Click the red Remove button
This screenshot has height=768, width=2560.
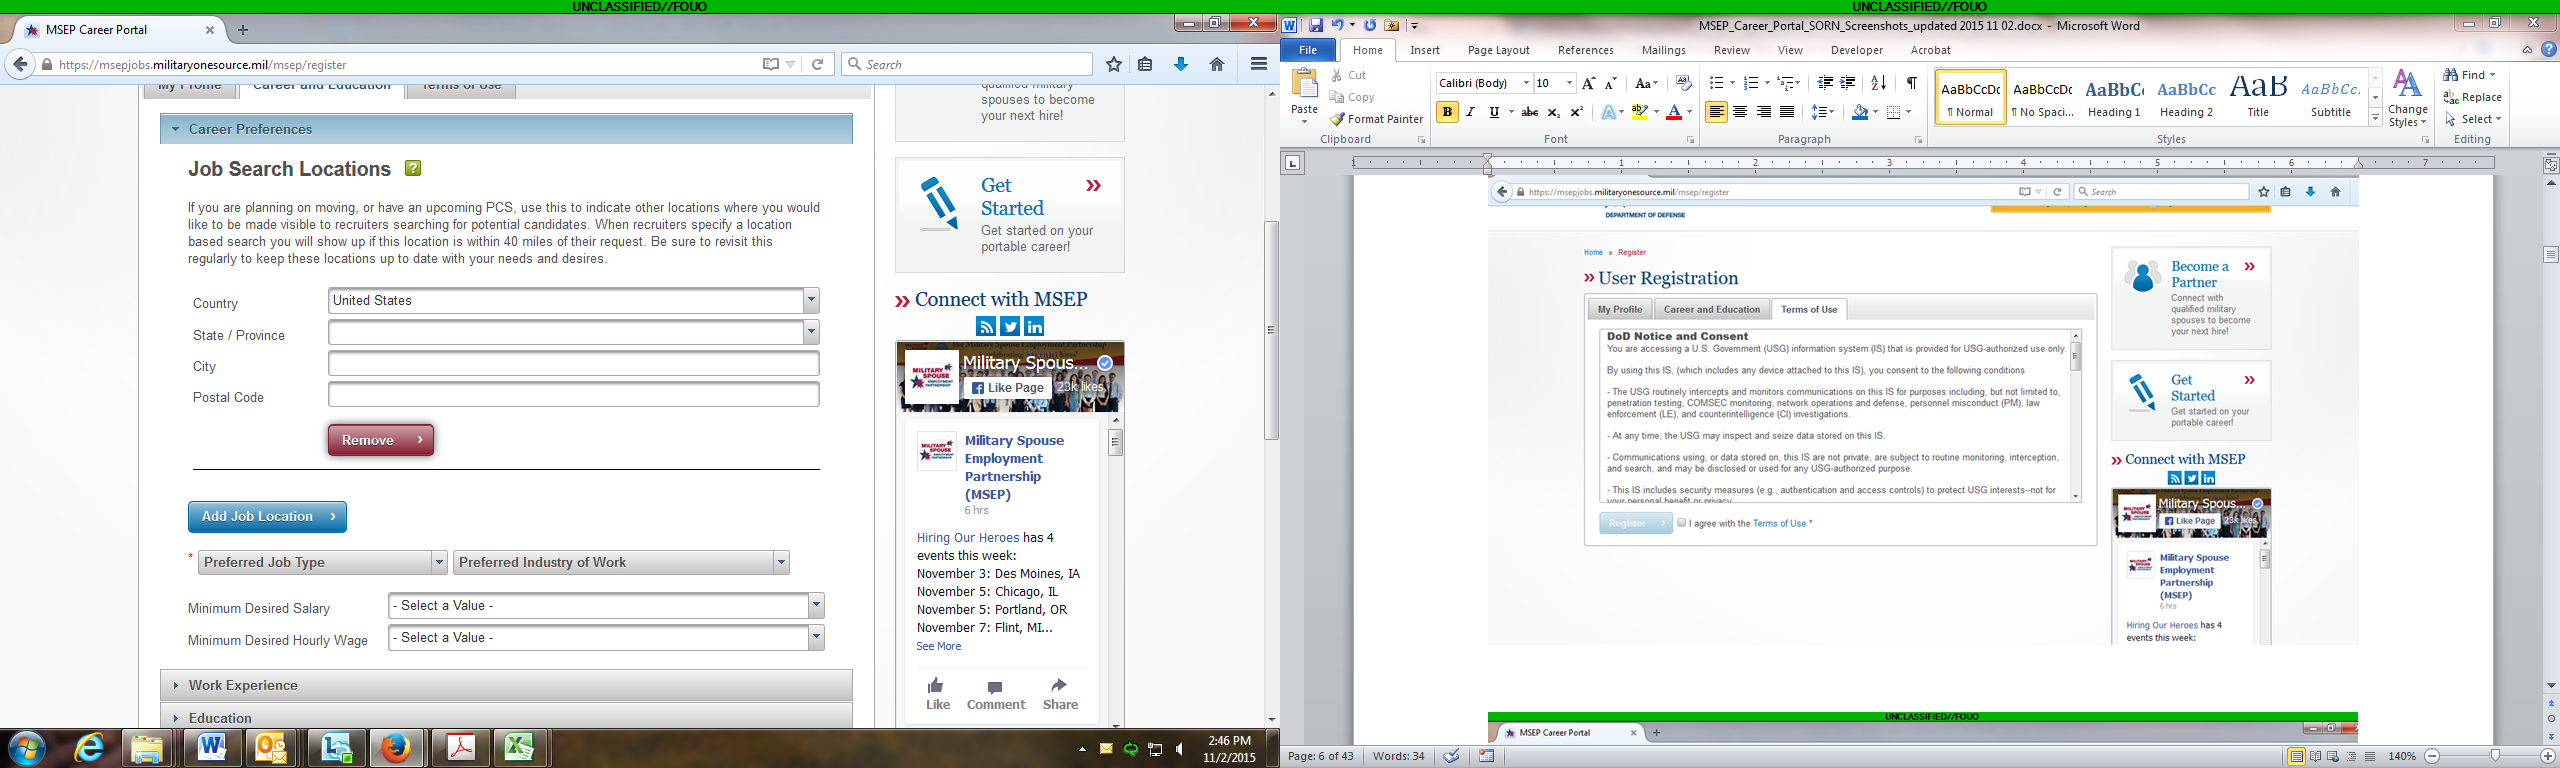pyautogui.click(x=381, y=440)
